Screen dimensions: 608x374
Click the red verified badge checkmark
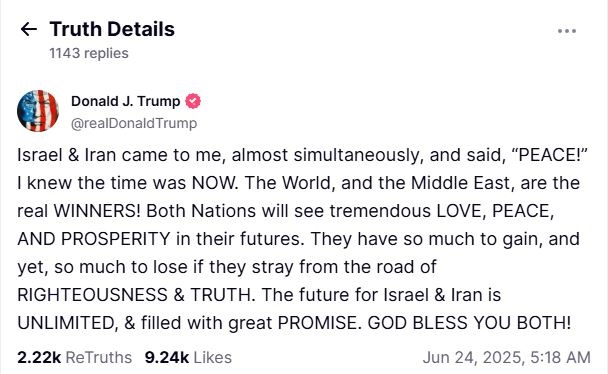[193, 101]
